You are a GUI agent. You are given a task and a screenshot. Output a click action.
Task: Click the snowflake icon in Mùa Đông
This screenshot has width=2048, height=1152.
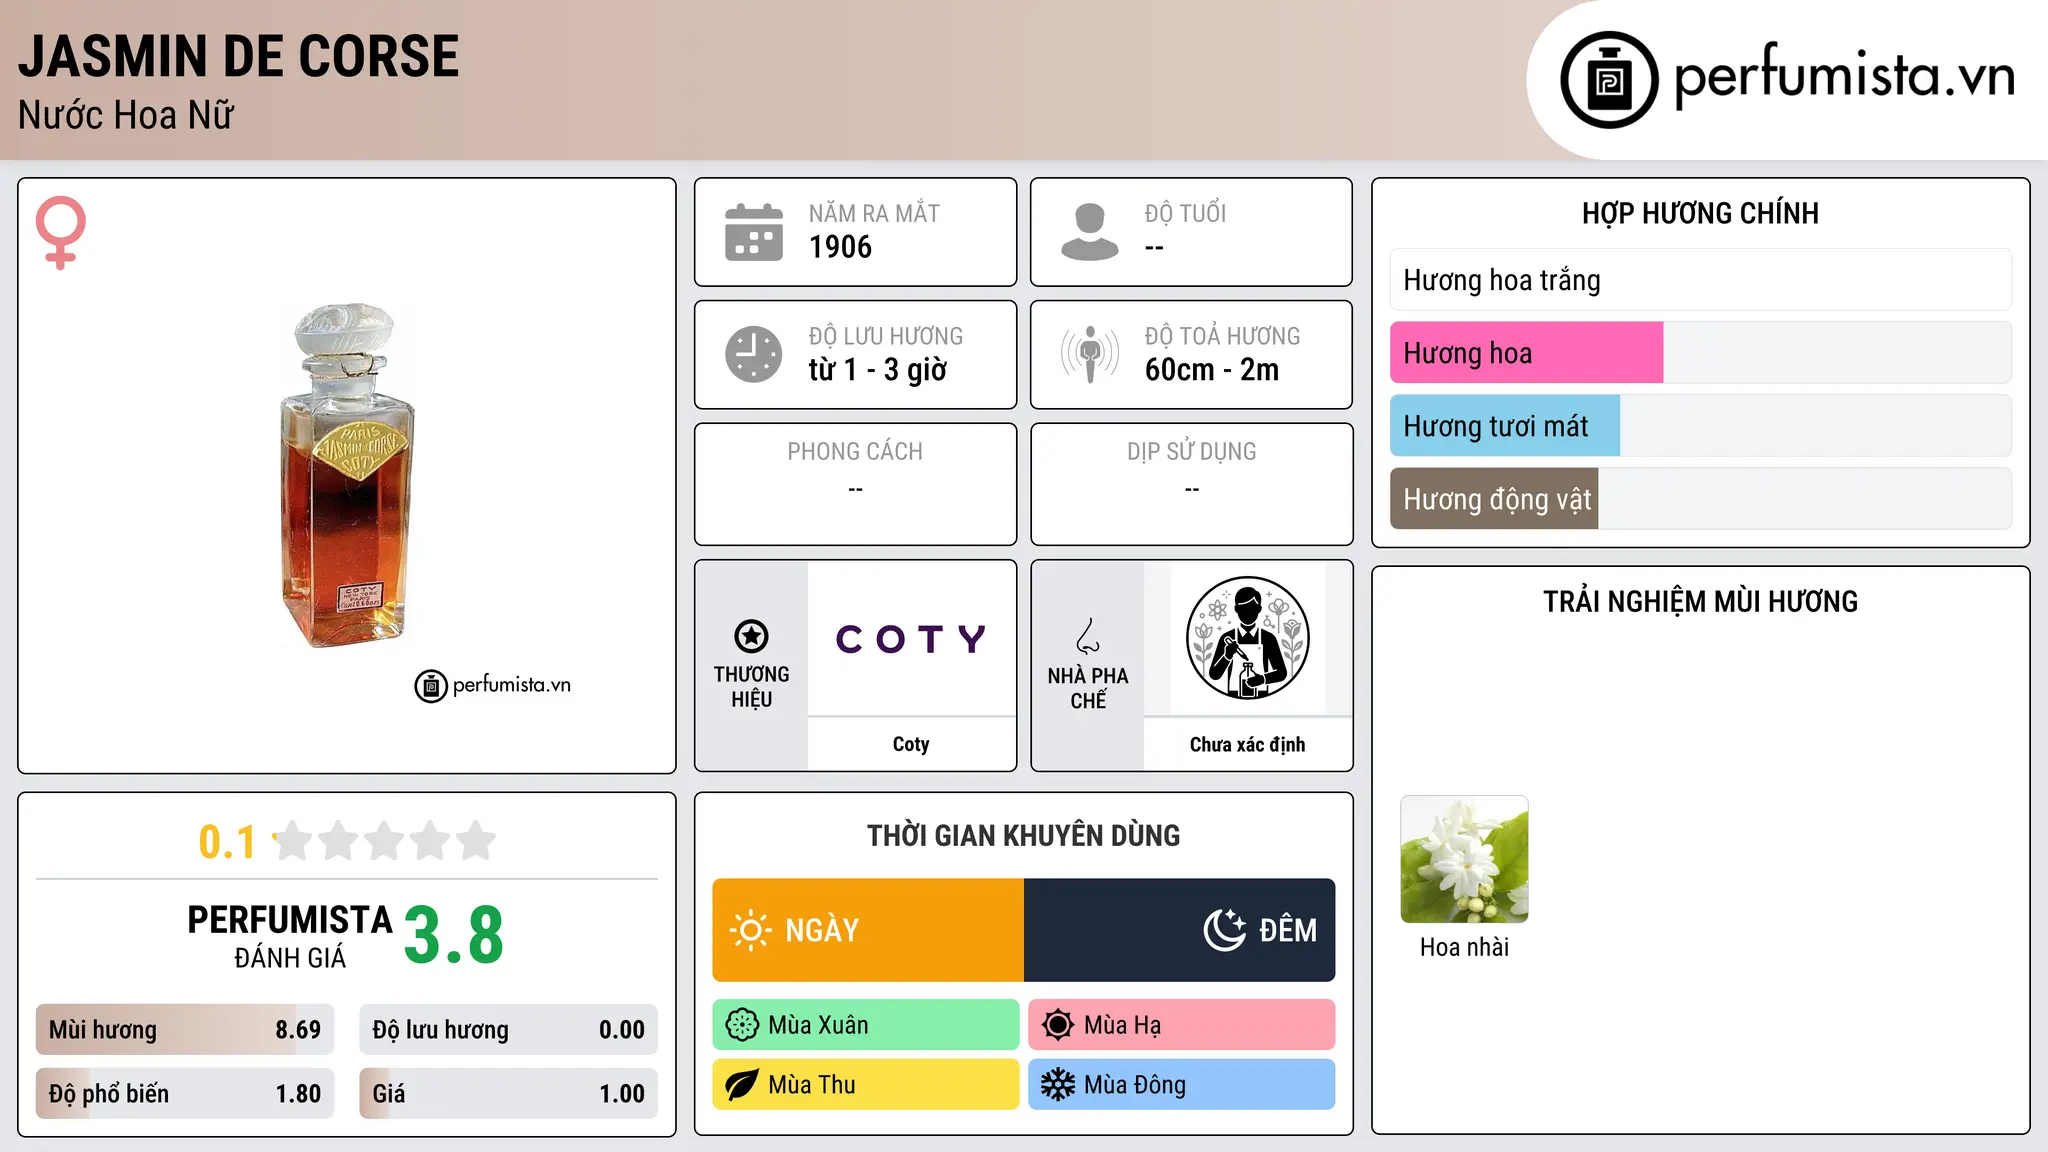[1058, 1085]
